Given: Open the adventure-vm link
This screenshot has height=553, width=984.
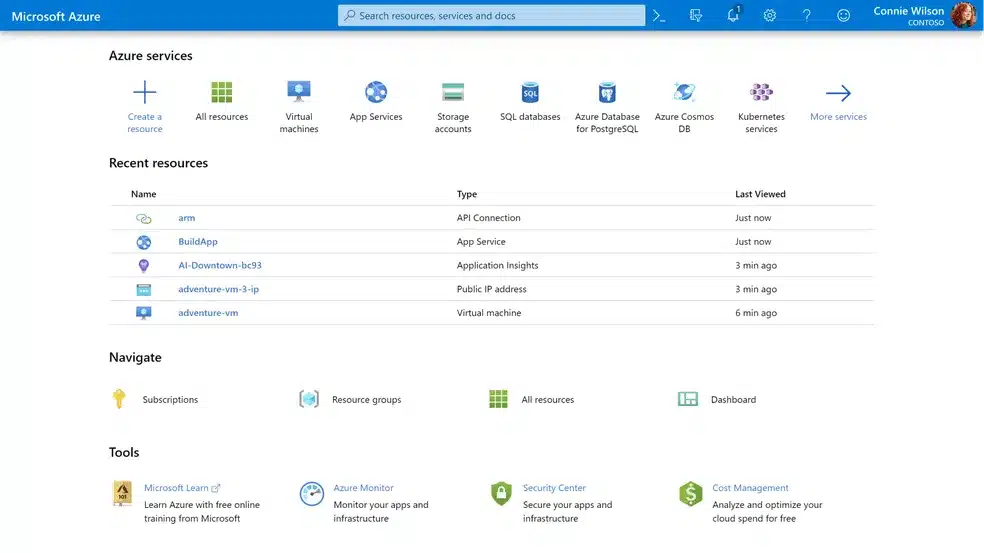Looking at the screenshot, I should click(208, 313).
